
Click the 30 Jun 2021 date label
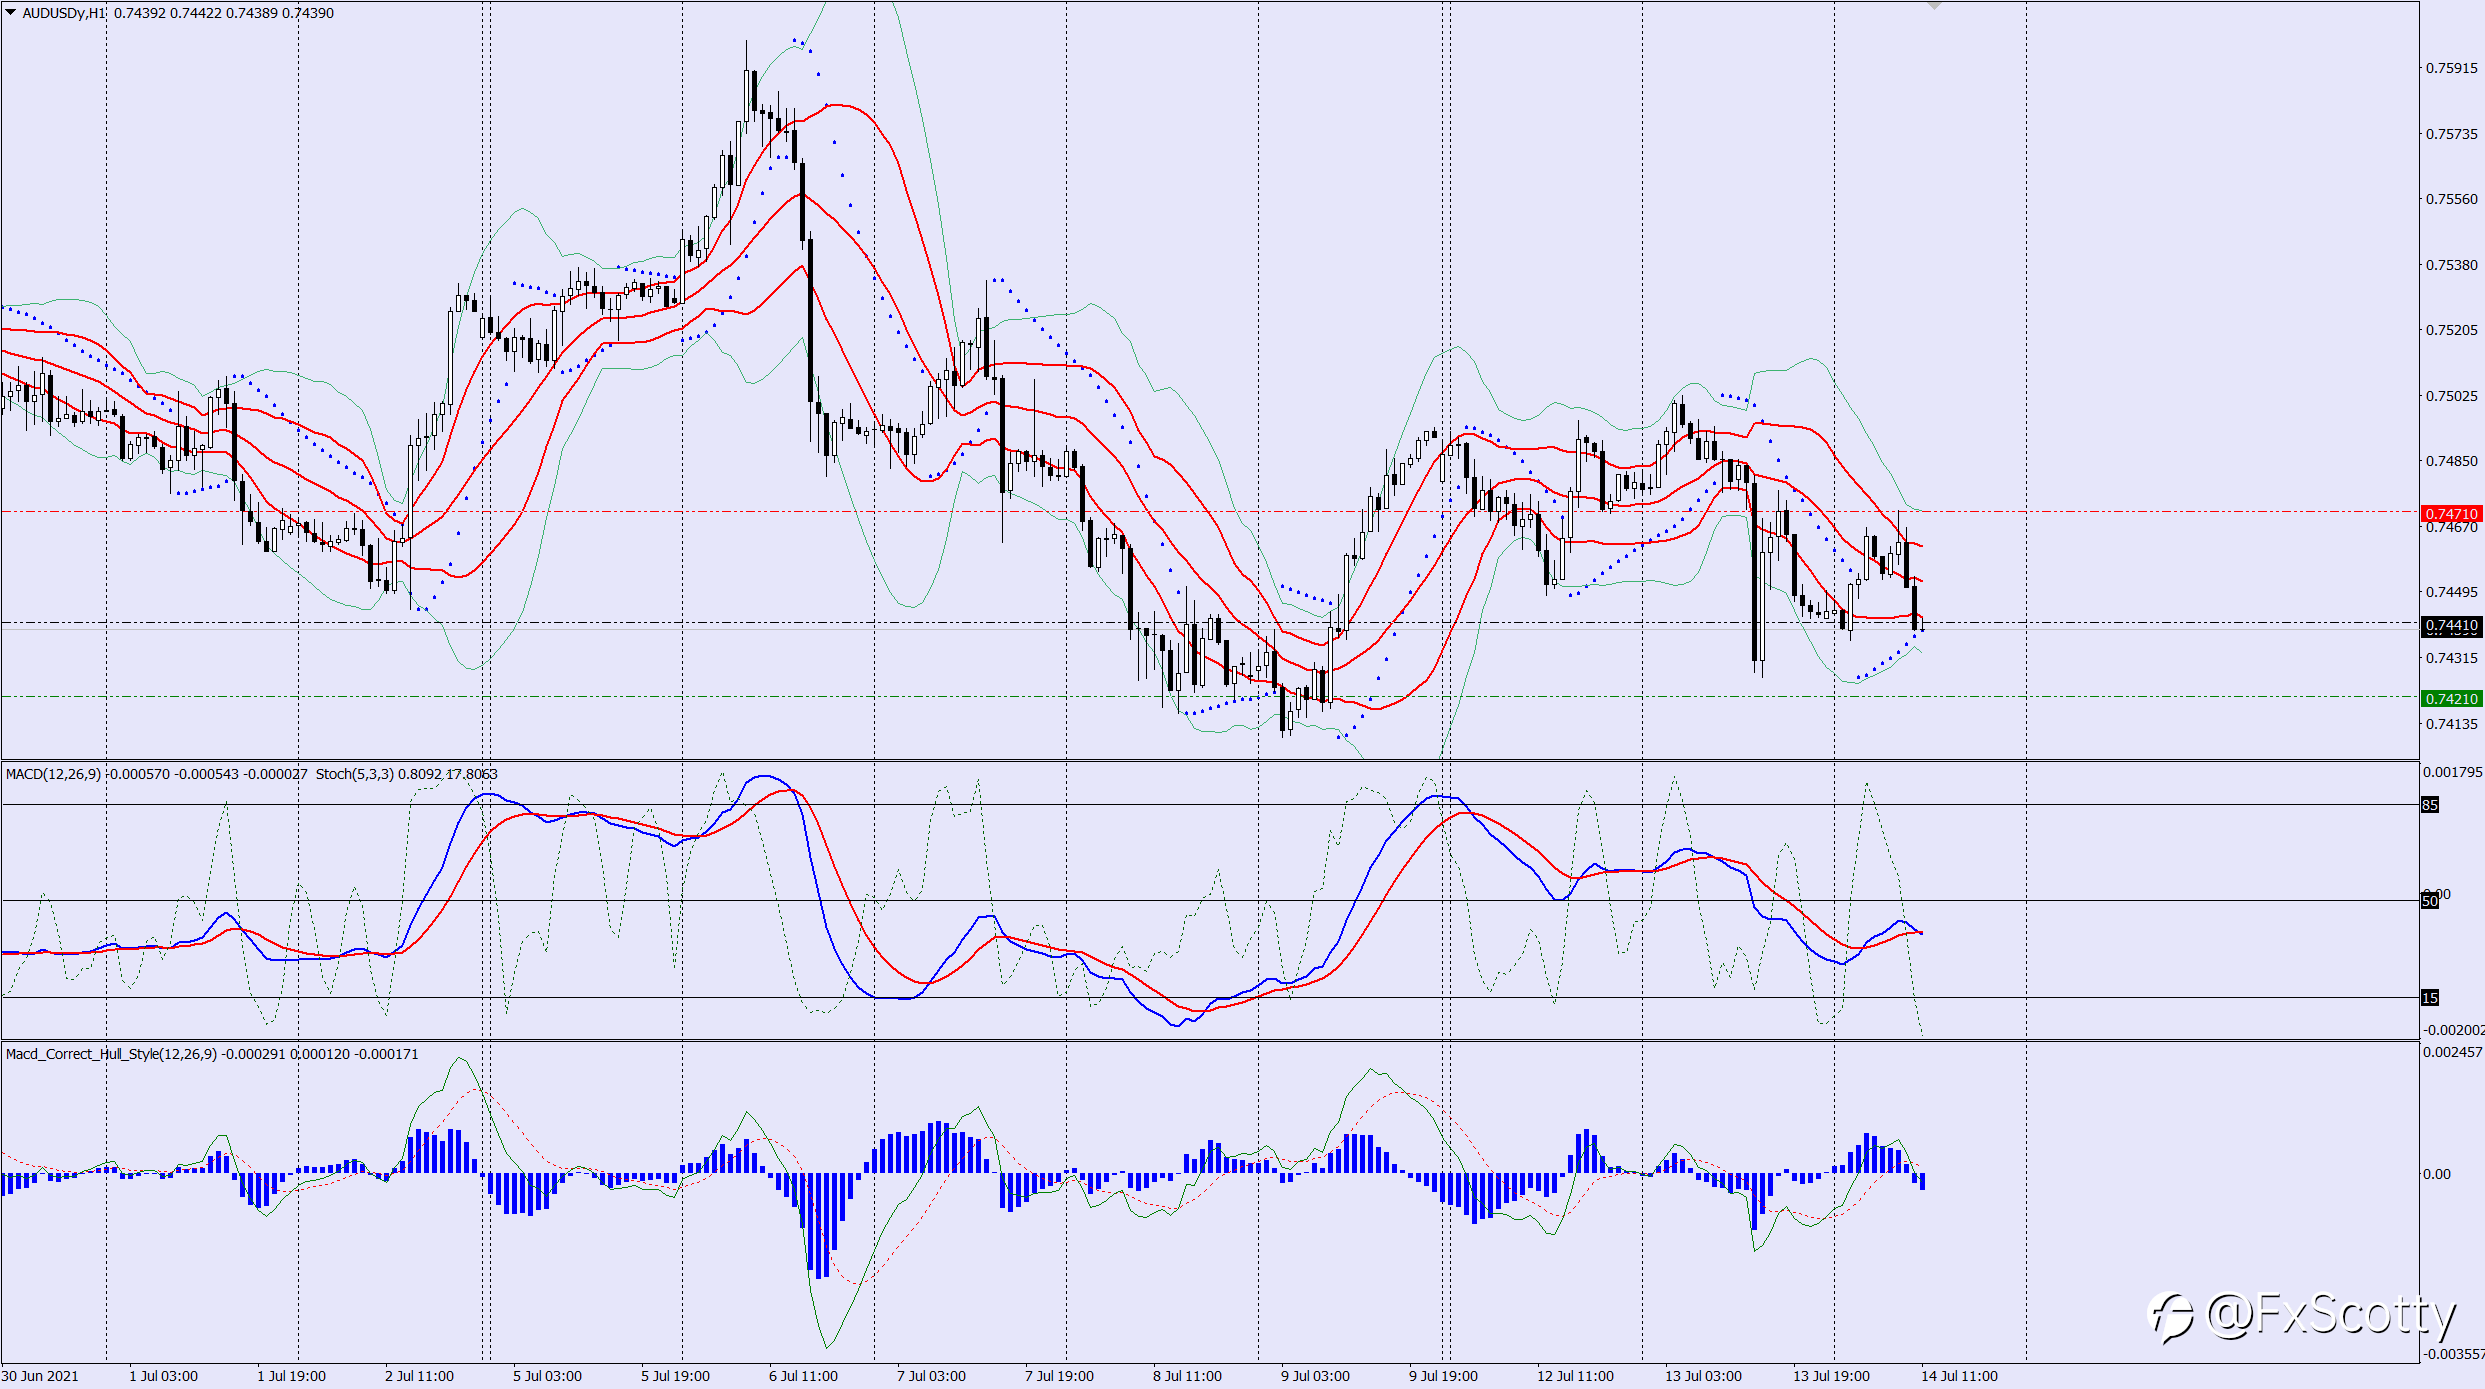40,1376
